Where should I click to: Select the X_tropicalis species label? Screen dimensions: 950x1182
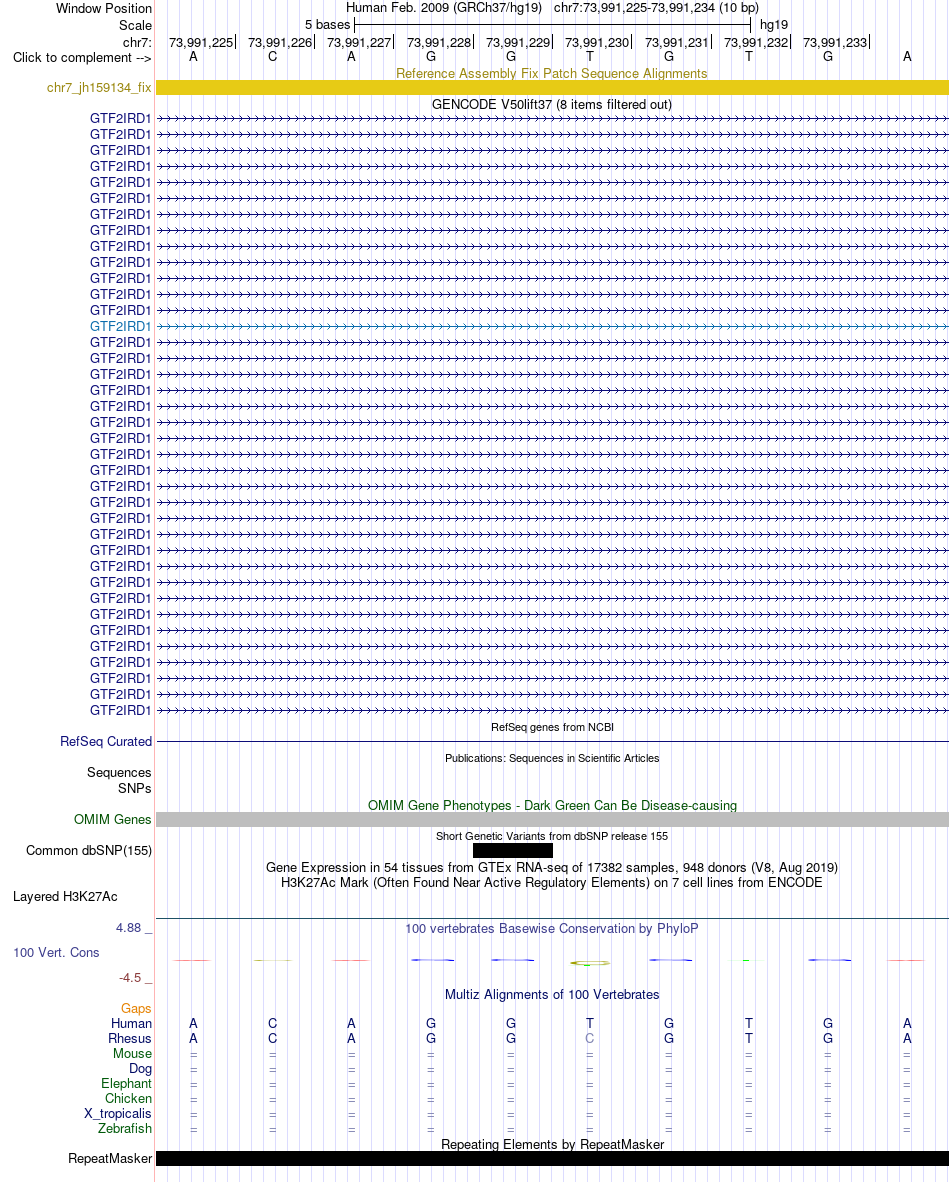click(x=118, y=1114)
